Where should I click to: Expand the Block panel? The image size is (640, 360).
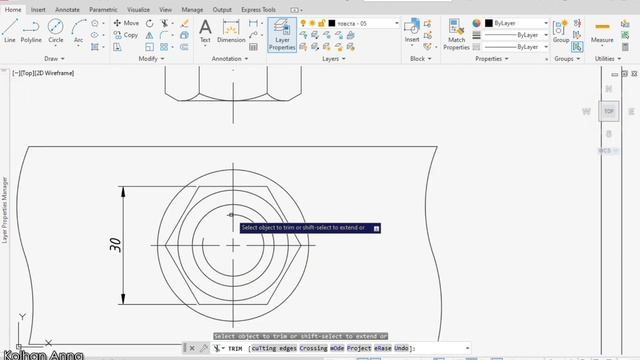pyautogui.click(x=421, y=59)
